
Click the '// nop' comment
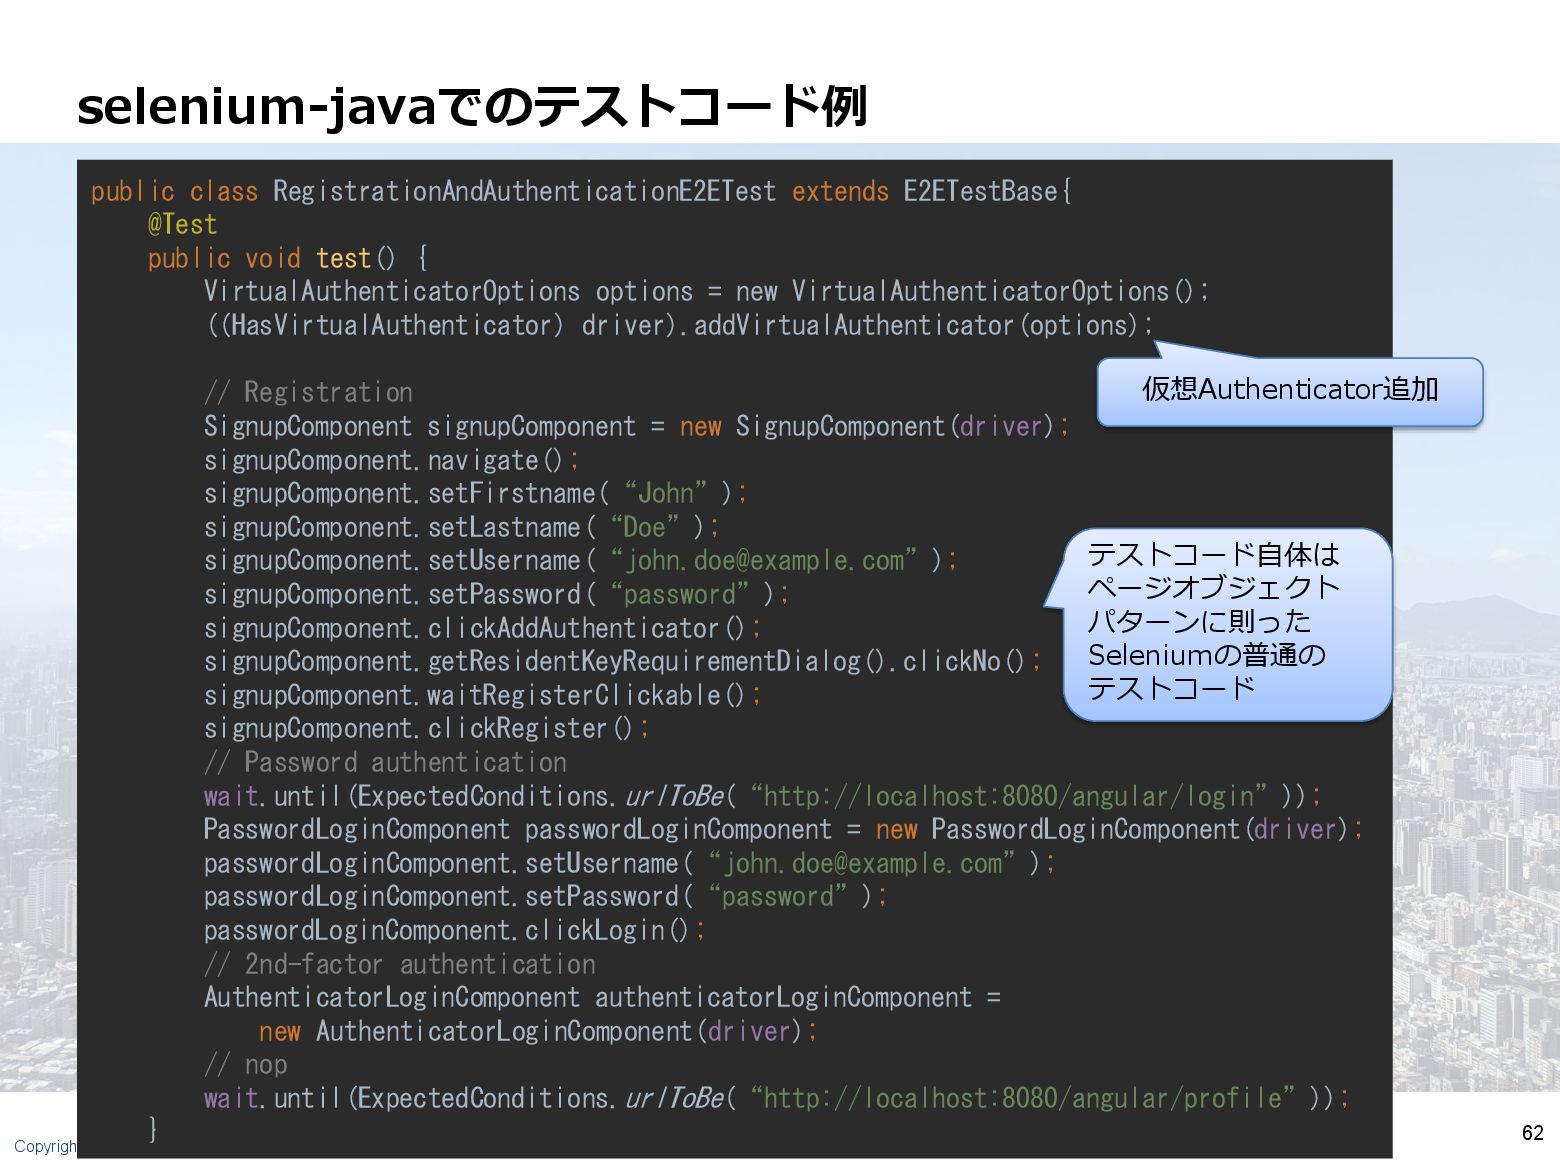(x=245, y=1064)
